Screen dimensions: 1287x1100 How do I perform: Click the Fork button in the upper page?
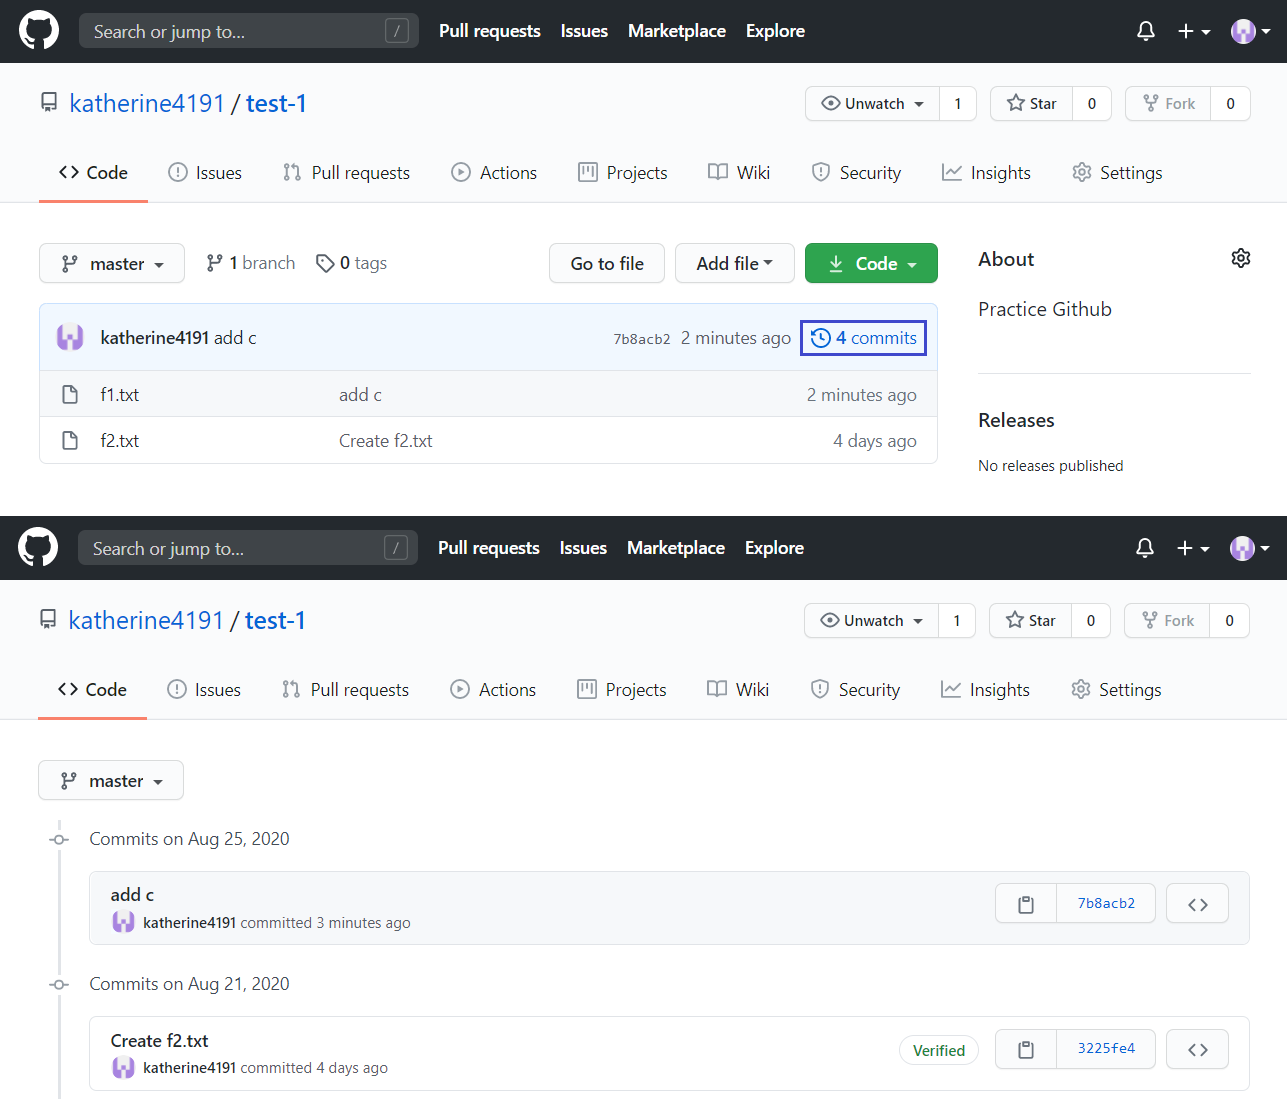(x=1168, y=104)
